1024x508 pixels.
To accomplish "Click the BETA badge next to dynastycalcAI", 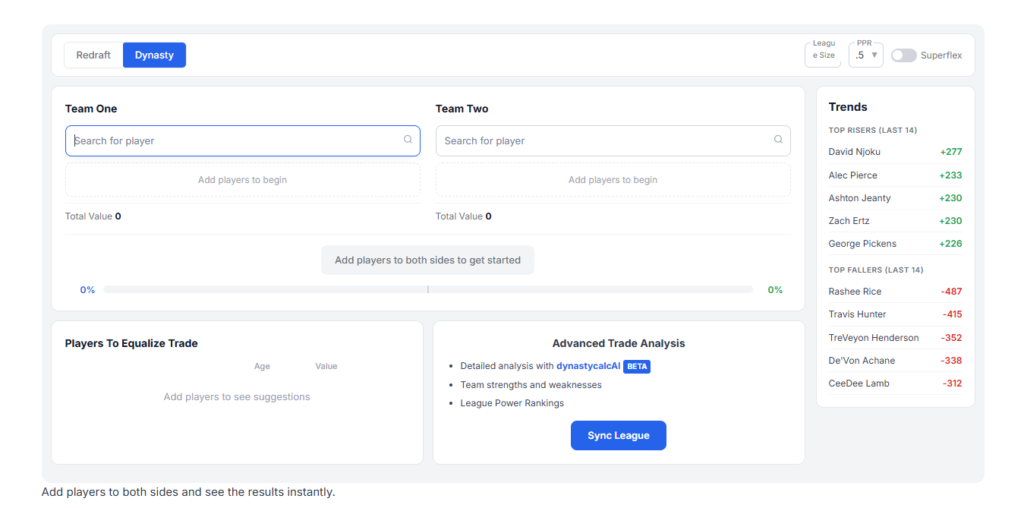I will click(x=637, y=367).
